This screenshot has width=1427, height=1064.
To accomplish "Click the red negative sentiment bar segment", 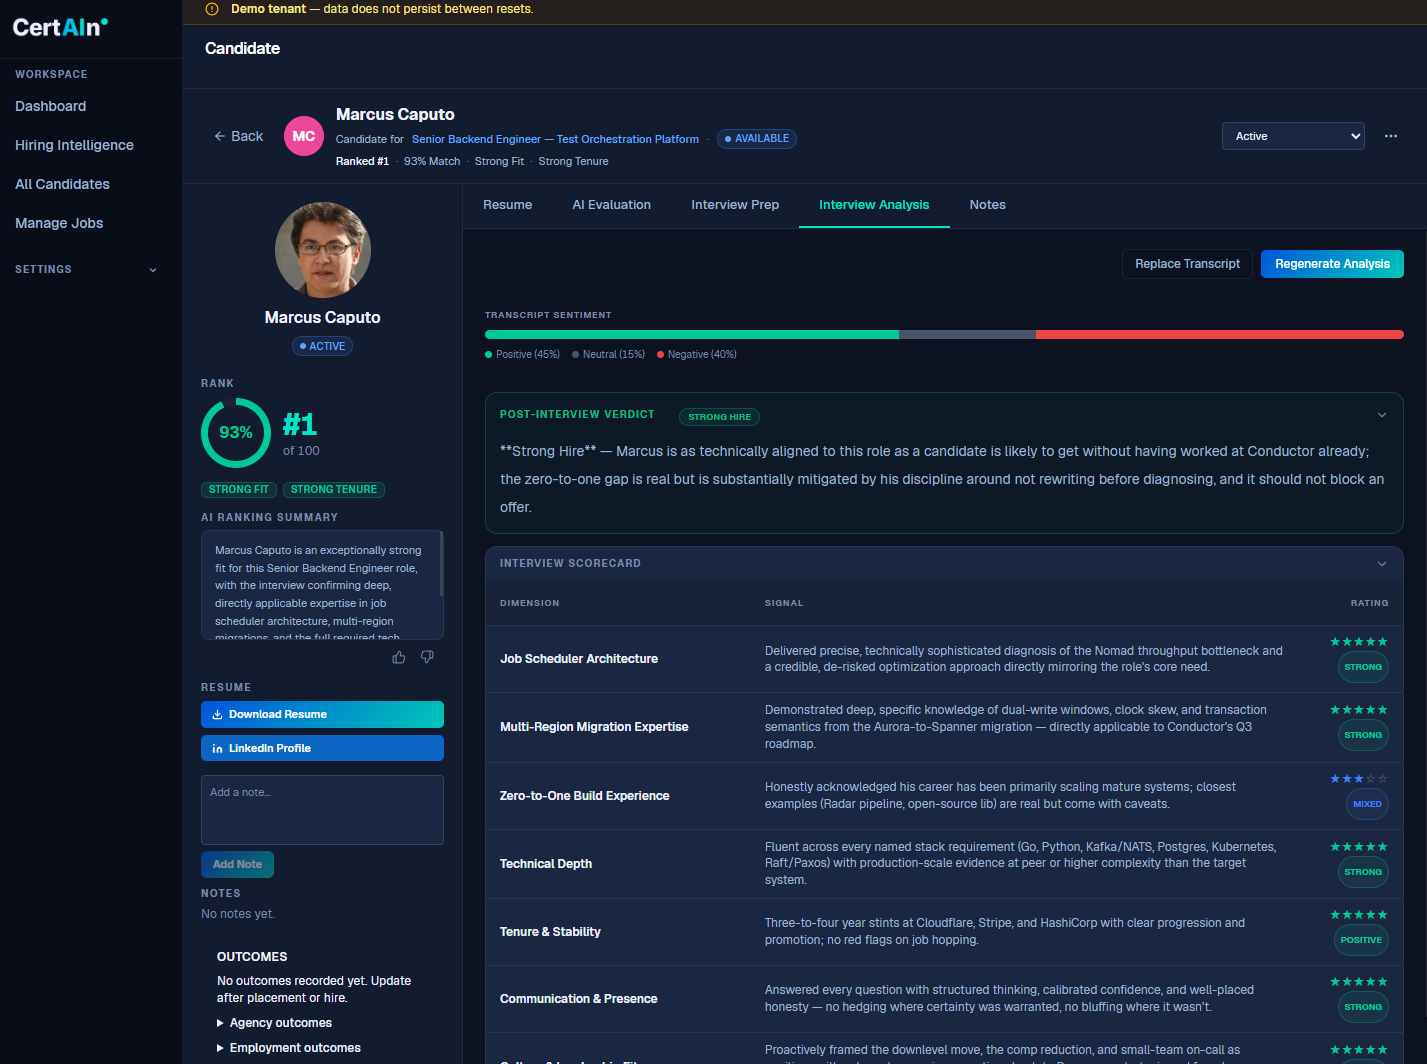I will click(1220, 334).
